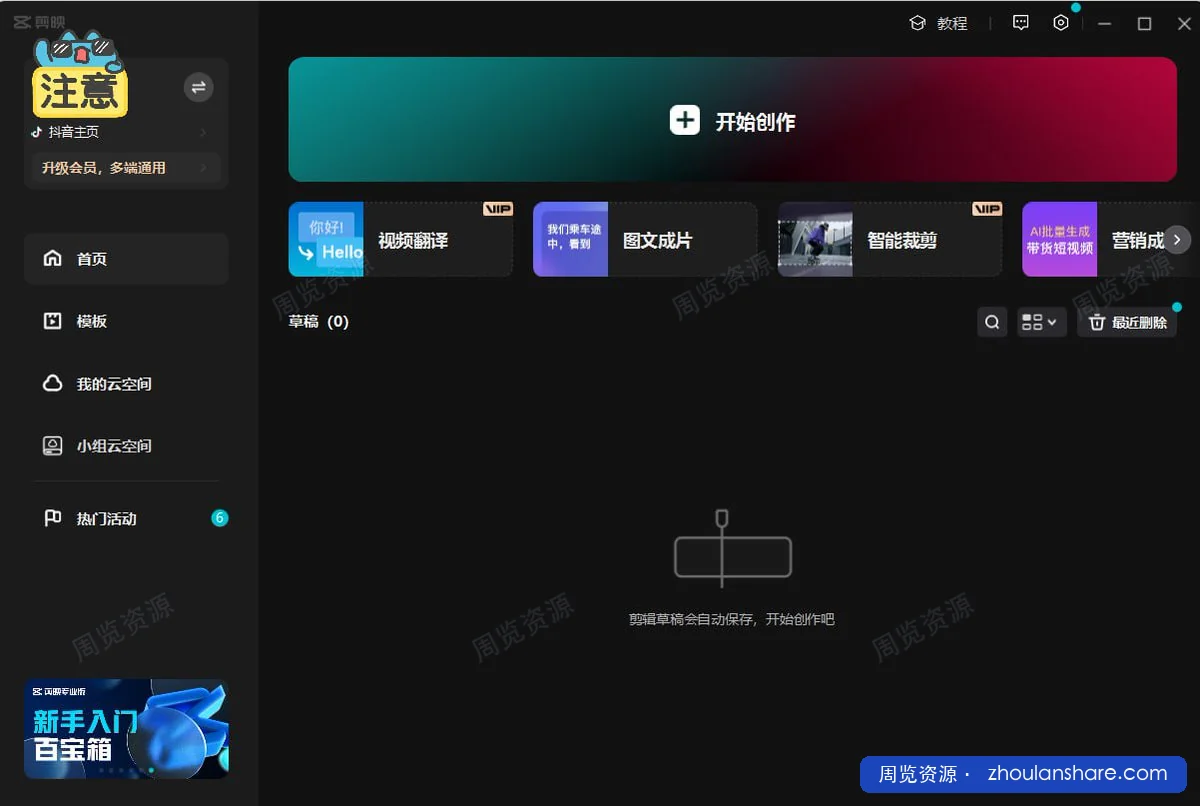Click the cloud icon for 我的云空间
This screenshot has width=1200, height=806.
(x=53, y=384)
